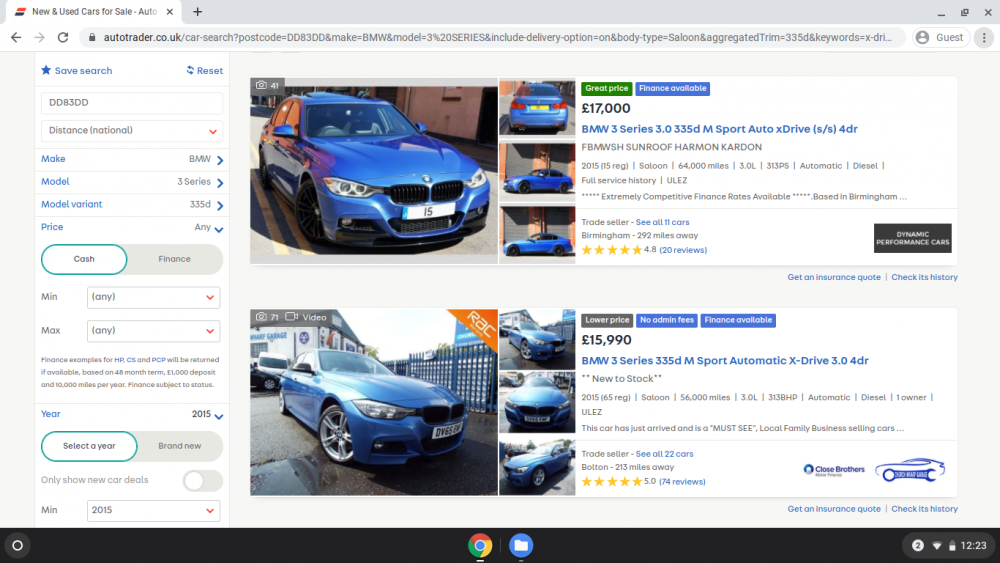Image resolution: width=1000 pixels, height=563 pixels.
Task: Click the browser address bar URL
Action: 497,38
